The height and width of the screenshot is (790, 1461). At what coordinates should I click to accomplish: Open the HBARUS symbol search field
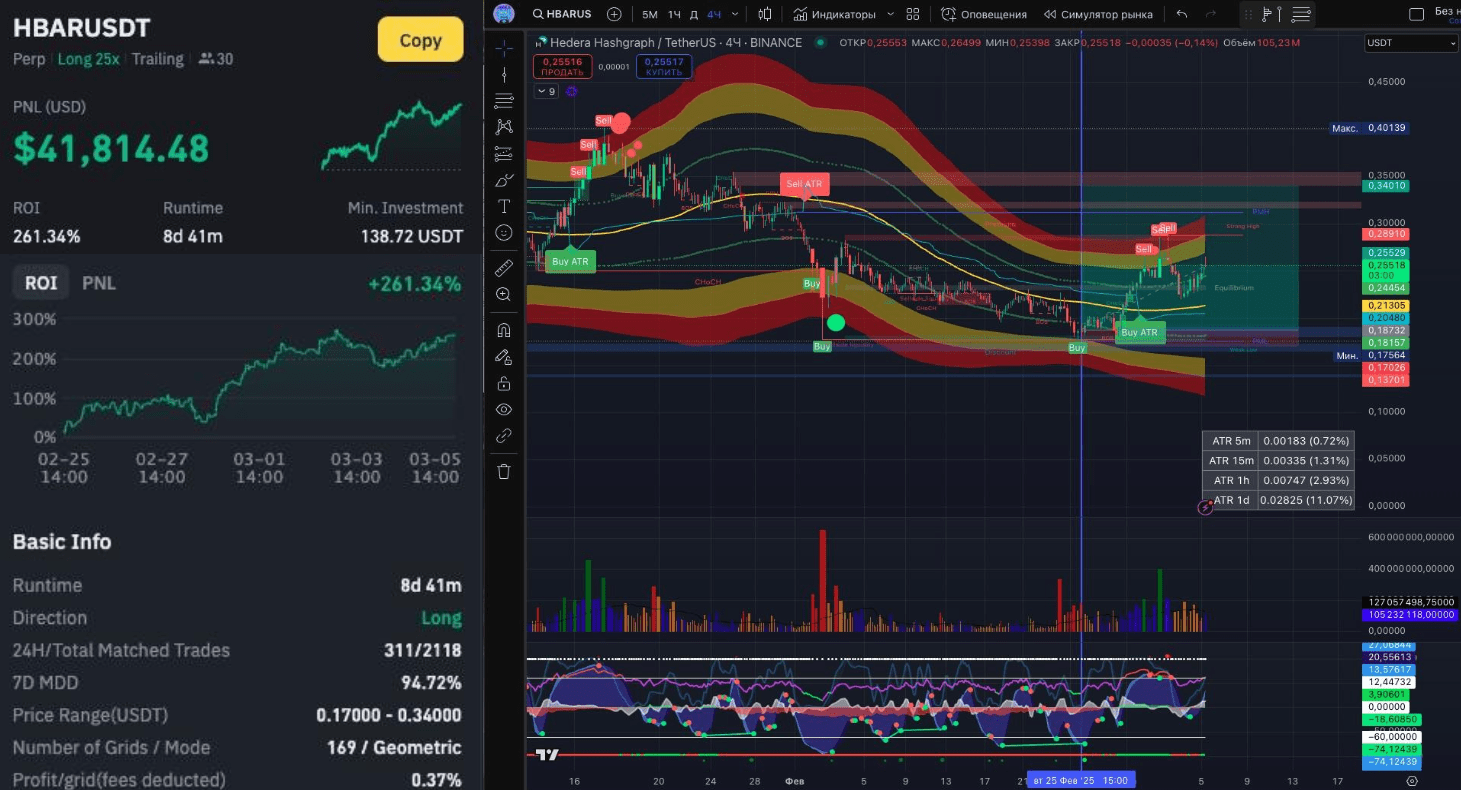[565, 14]
